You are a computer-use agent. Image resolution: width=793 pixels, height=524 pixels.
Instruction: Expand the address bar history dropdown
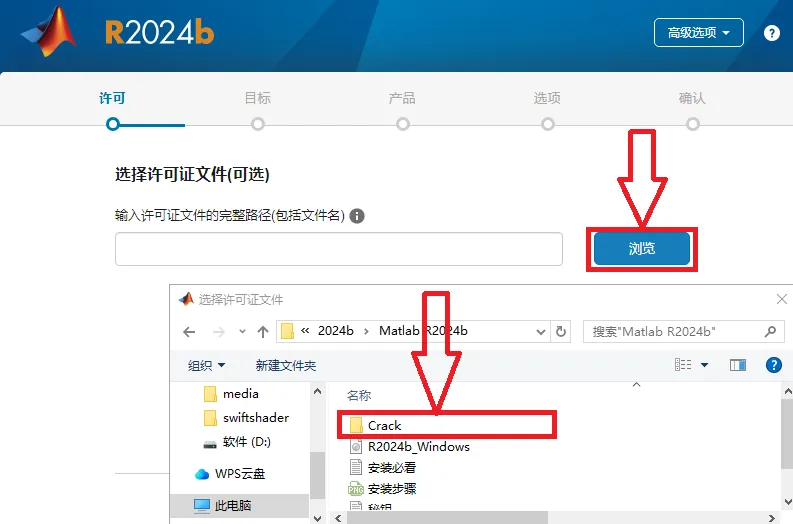pos(541,332)
